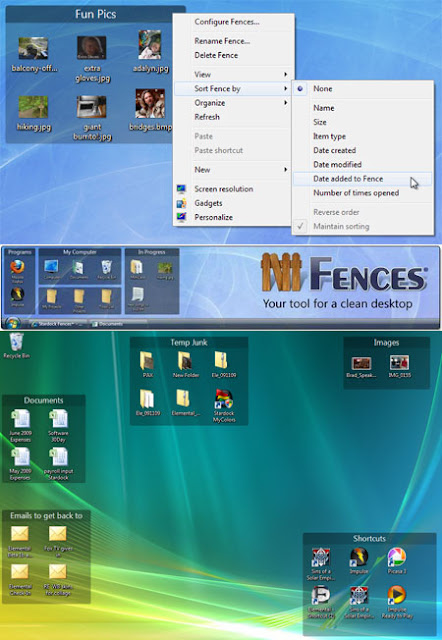Click the Windows Start orb
The image size is (442, 640).
click(13, 324)
